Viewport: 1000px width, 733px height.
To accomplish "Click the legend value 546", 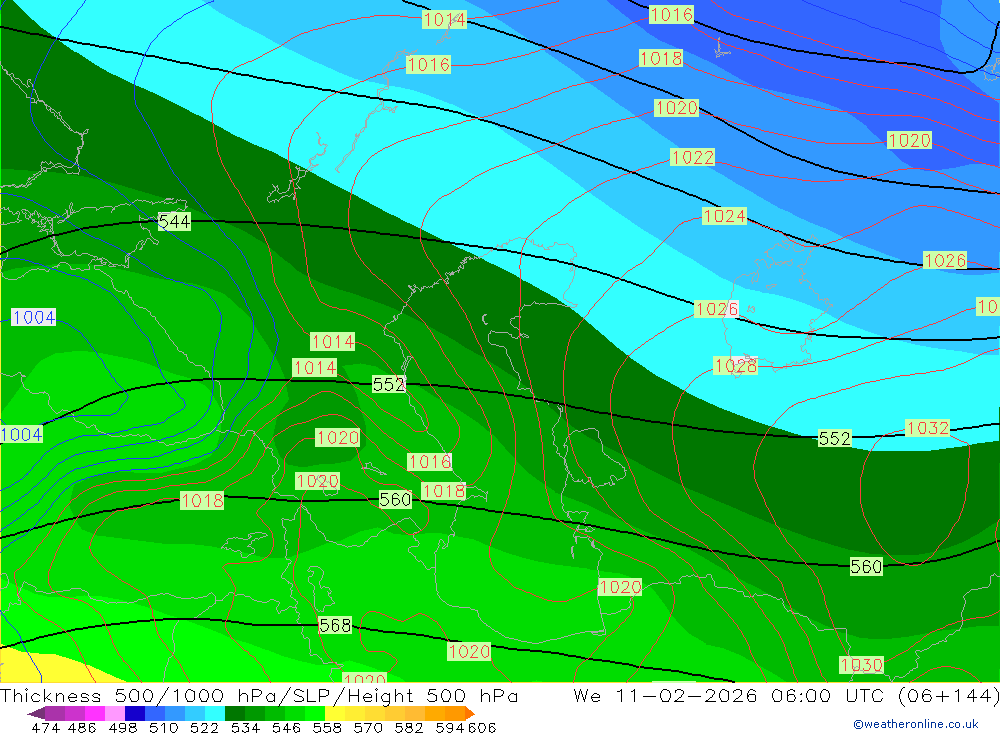I will pos(286,727).
